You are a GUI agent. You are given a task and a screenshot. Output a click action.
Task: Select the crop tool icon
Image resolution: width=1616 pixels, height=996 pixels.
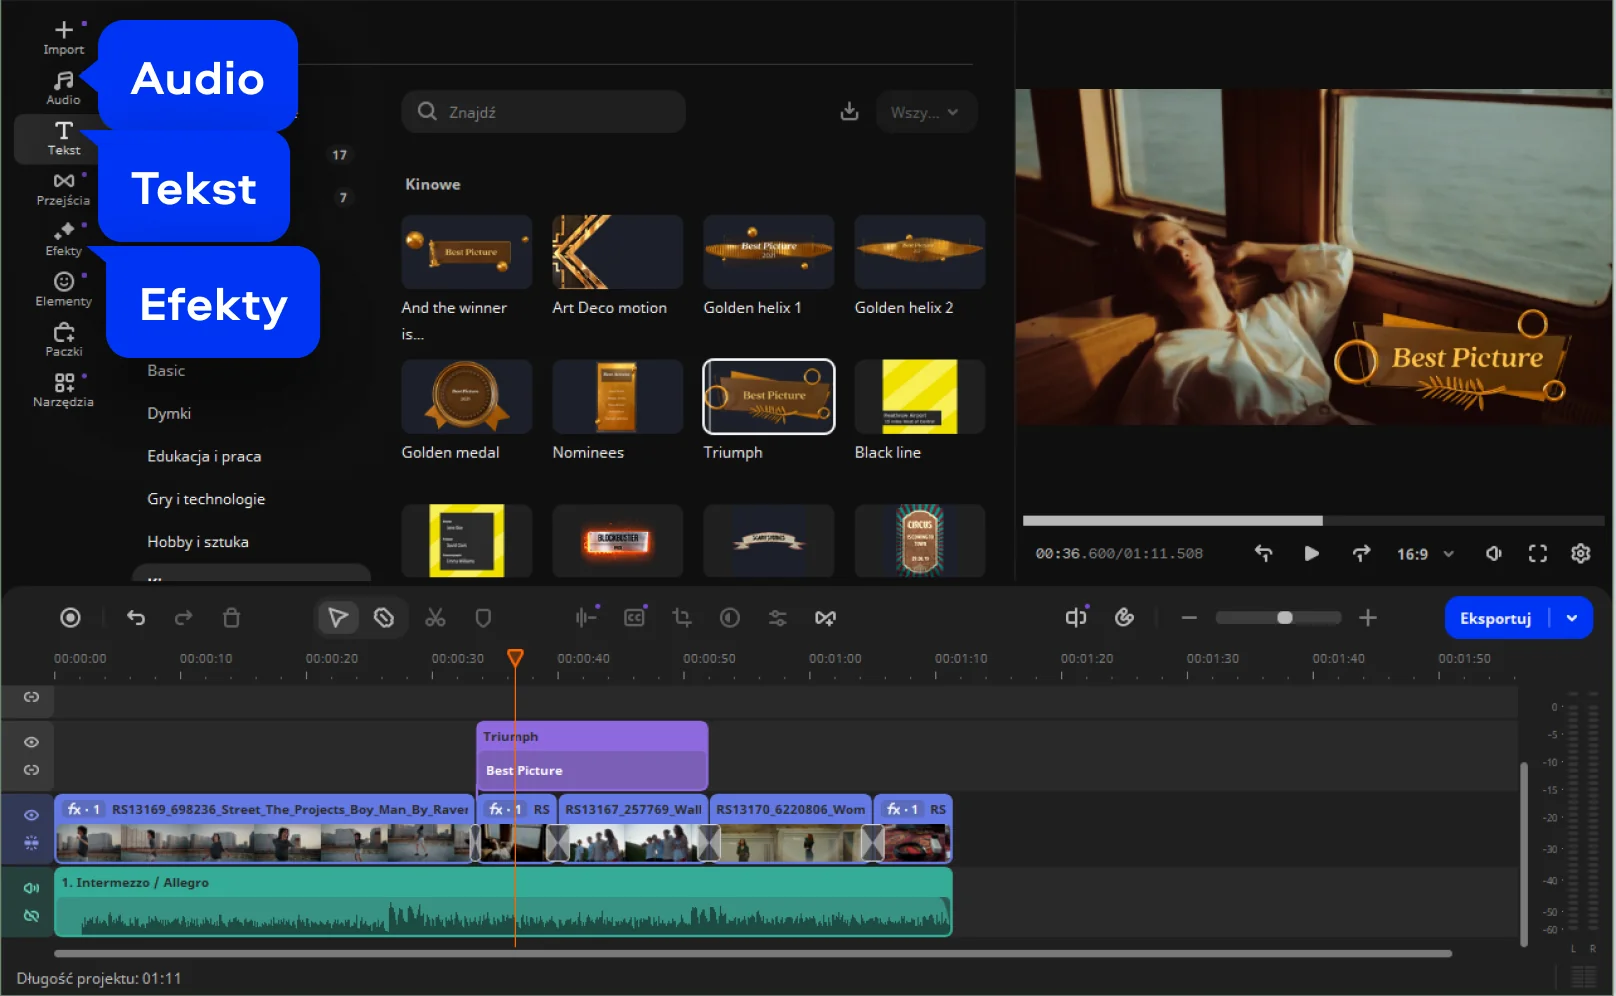(x=682, y=618)
